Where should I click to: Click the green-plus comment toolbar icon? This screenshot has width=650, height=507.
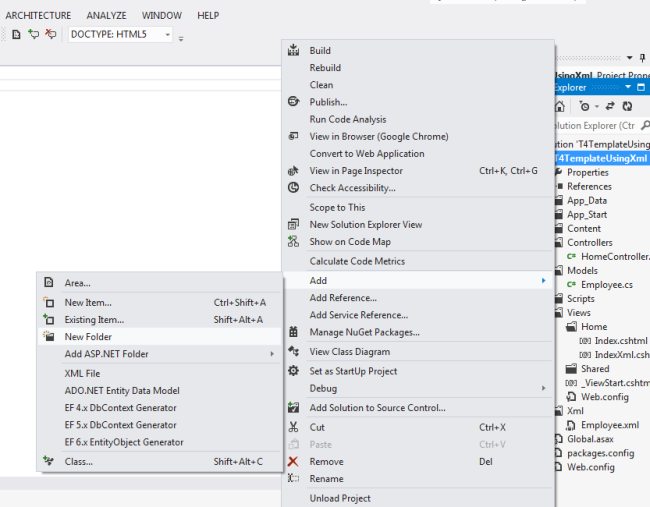(34, 34)
